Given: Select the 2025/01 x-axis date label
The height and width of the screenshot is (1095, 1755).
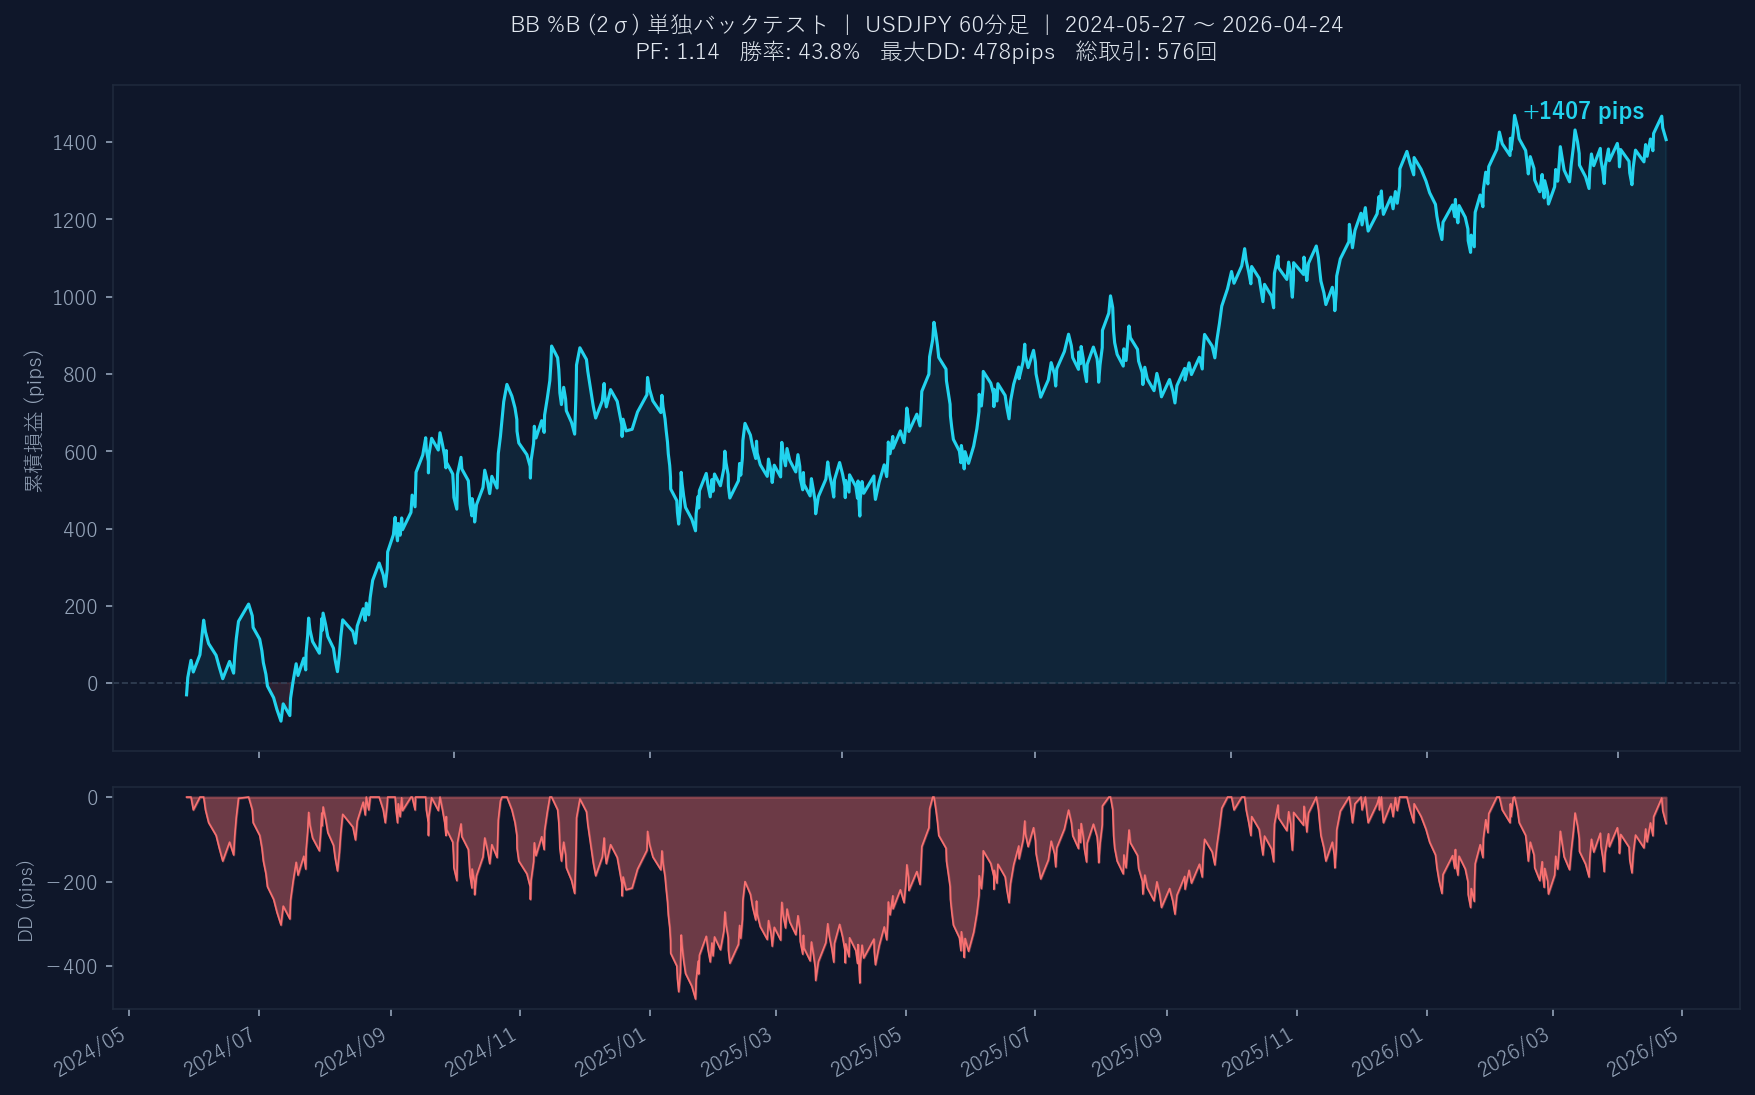Looking at the screenshot, I should coord(611,1052).
